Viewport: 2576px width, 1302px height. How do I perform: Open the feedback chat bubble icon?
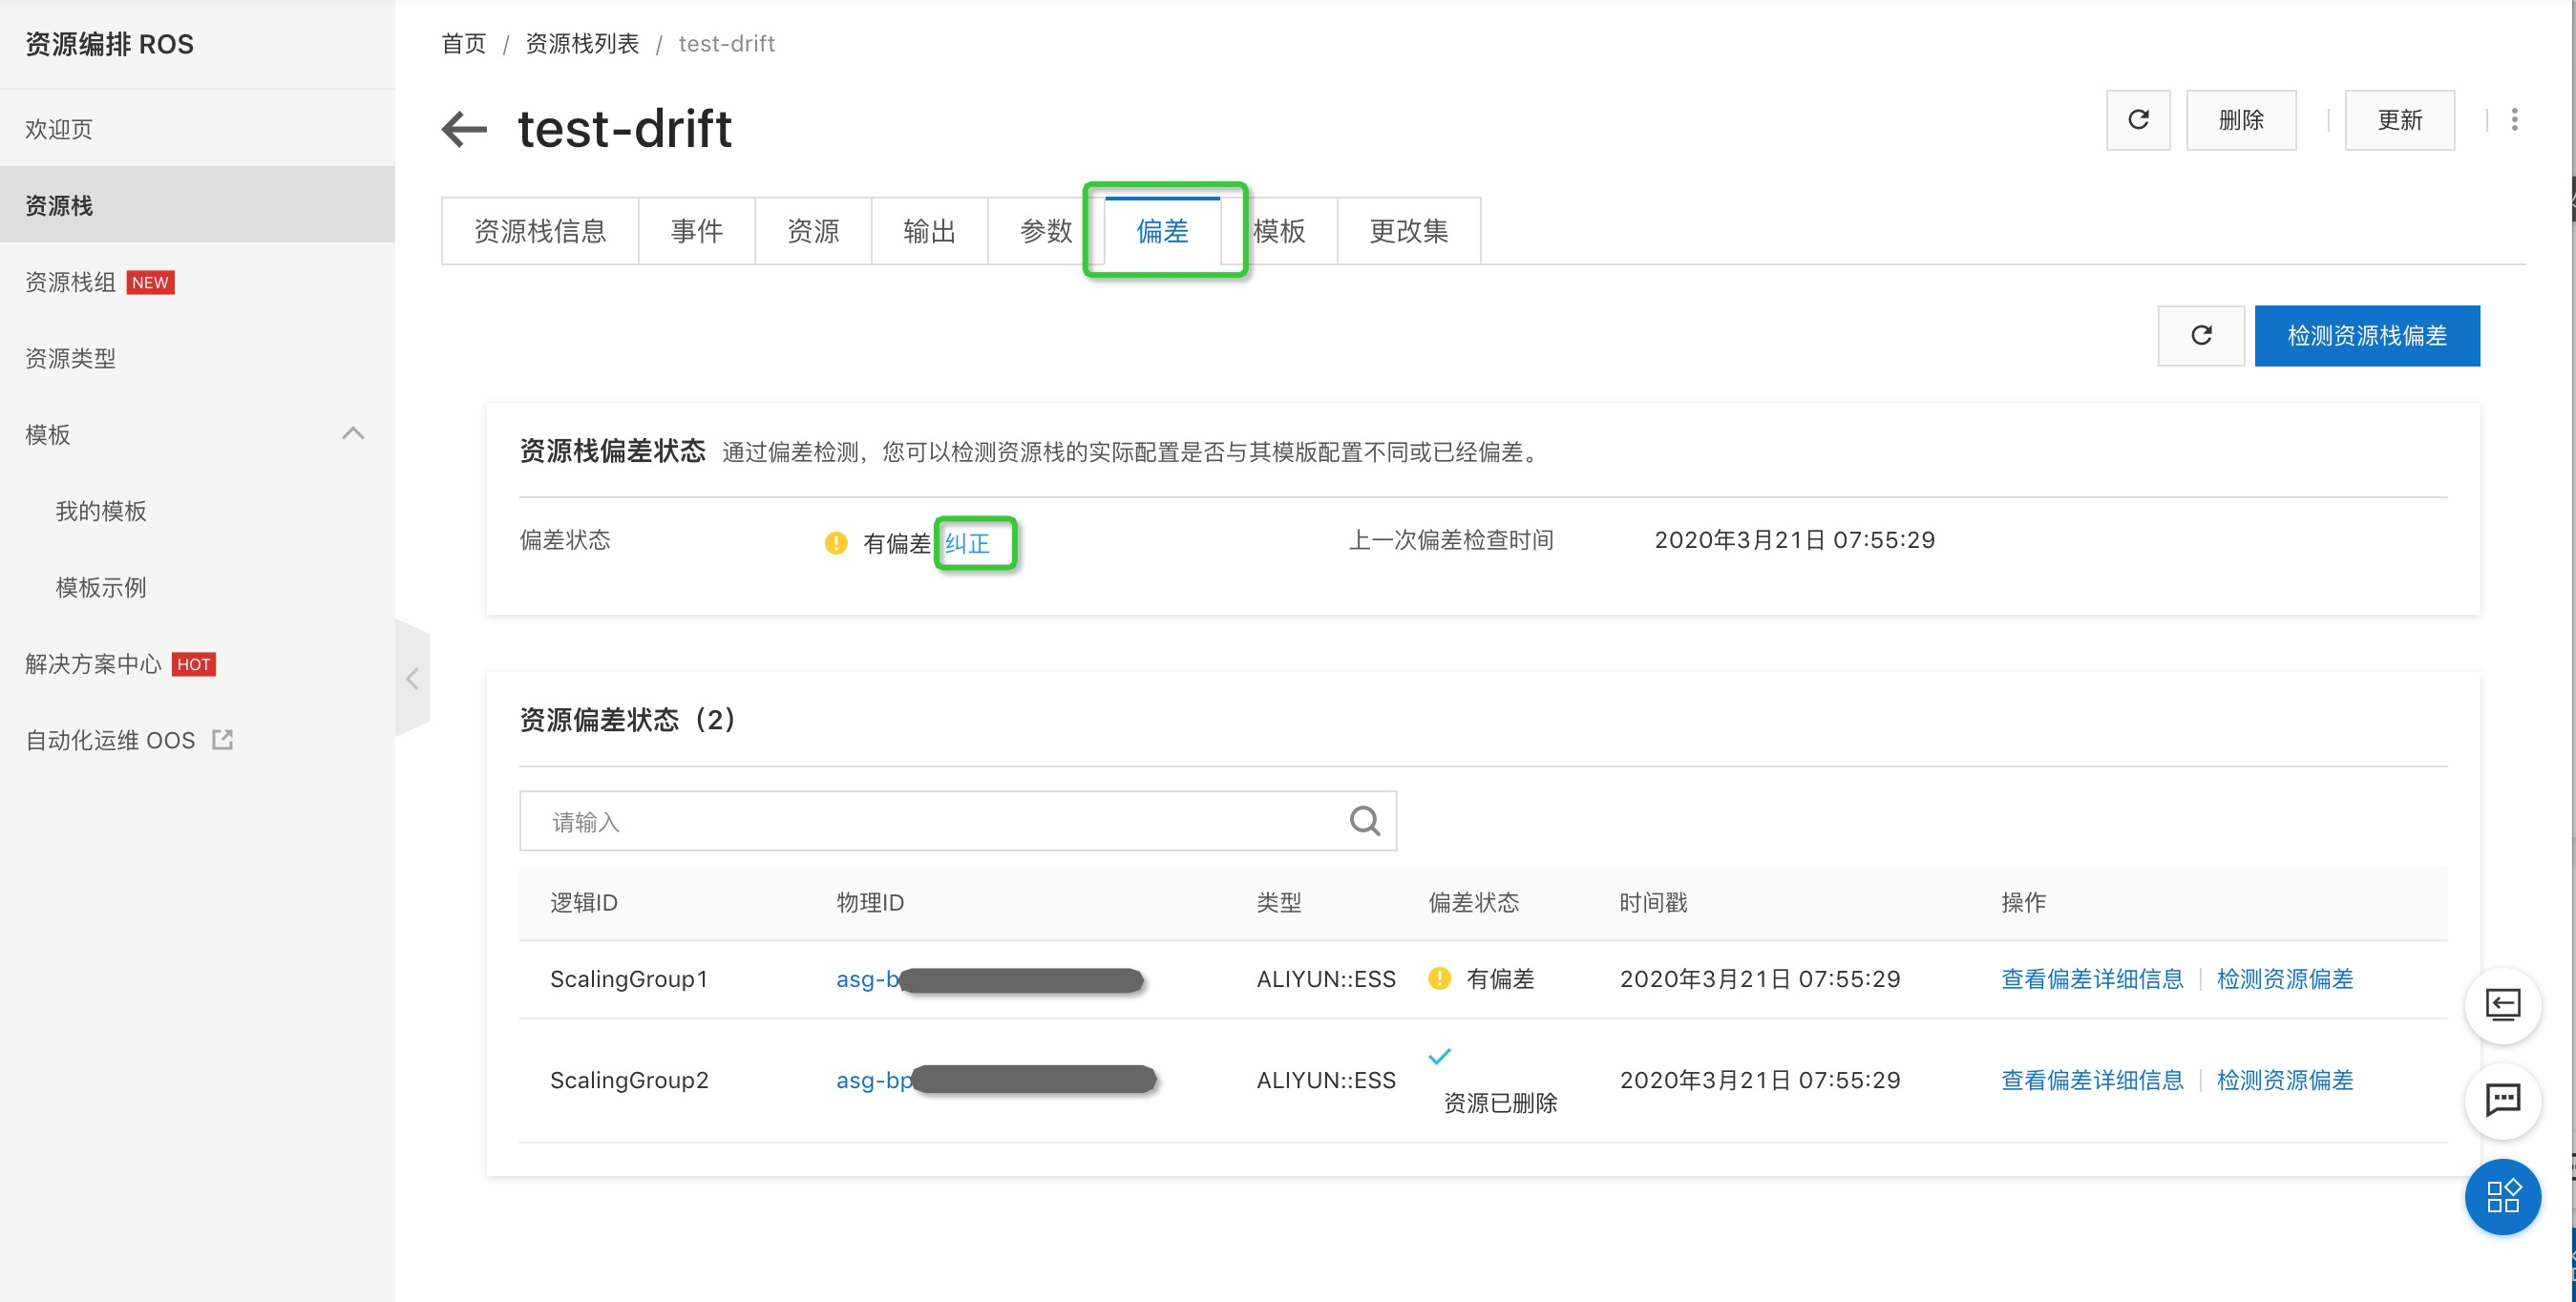click(2503, 1100)
